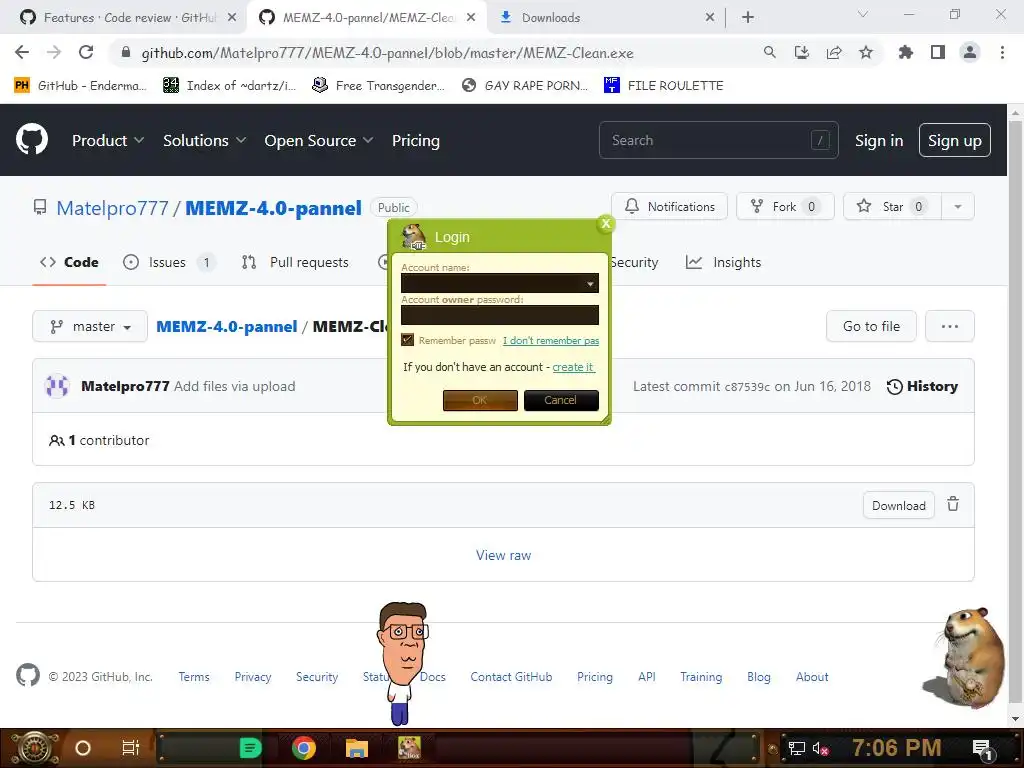Open the FILE ROULETTE bookmark
This screenshot has width=1024, height=768.
click(x=664, y=85)
